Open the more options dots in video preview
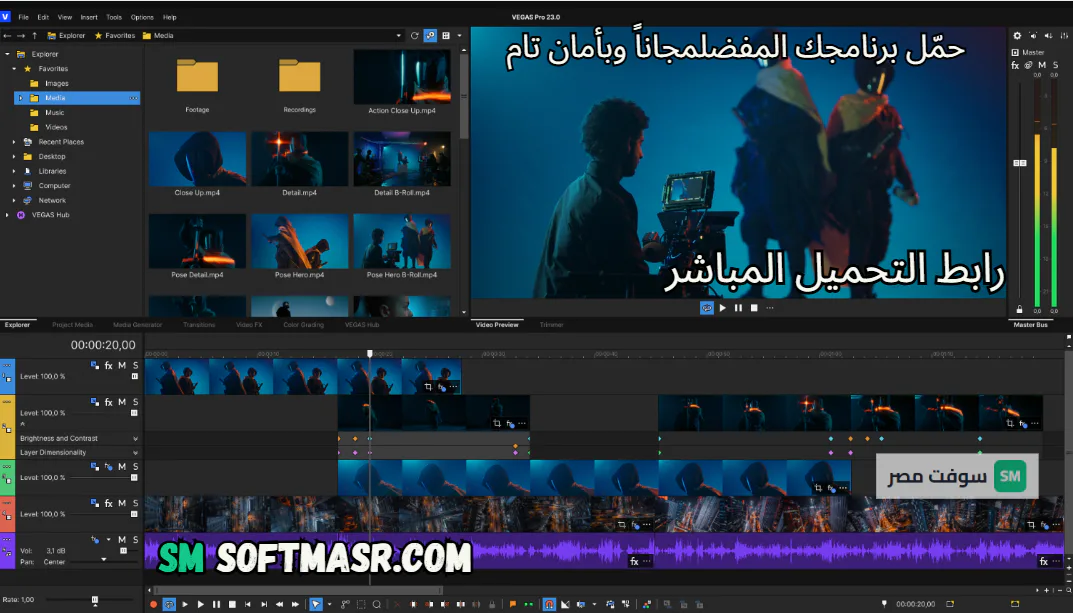Viewport: 1073px width, 613px height. pos(770,308)
